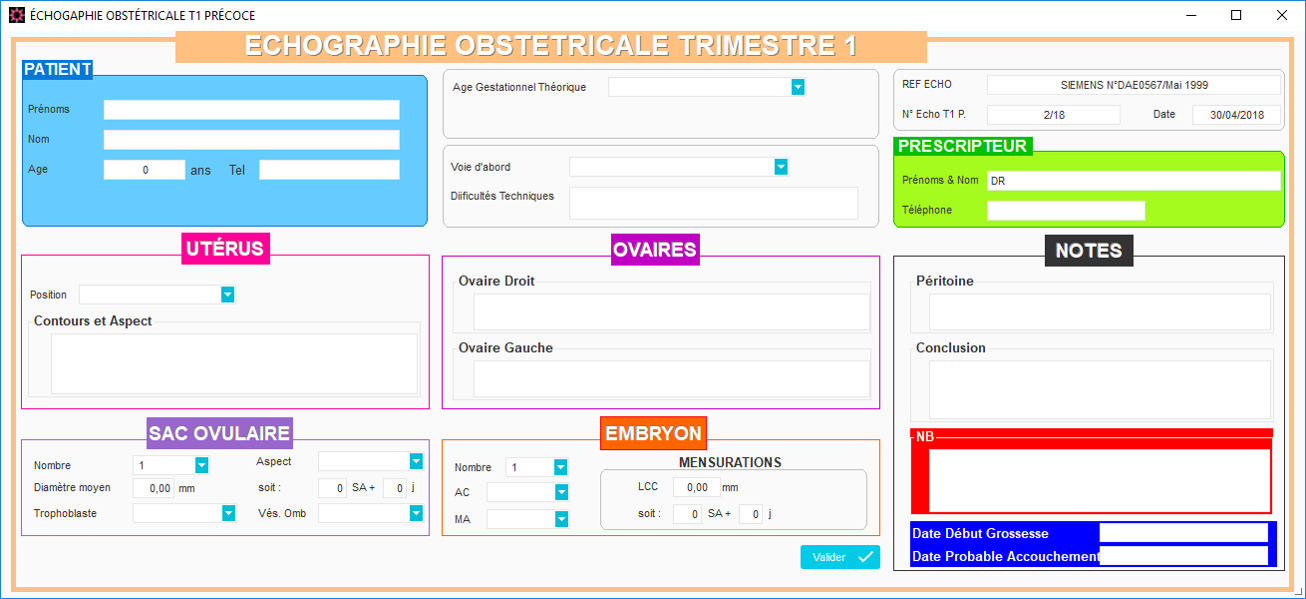Open the Age Gestationnel Théorique dropdown
This screenshot has height=599, width=1306.
point(797,87)
